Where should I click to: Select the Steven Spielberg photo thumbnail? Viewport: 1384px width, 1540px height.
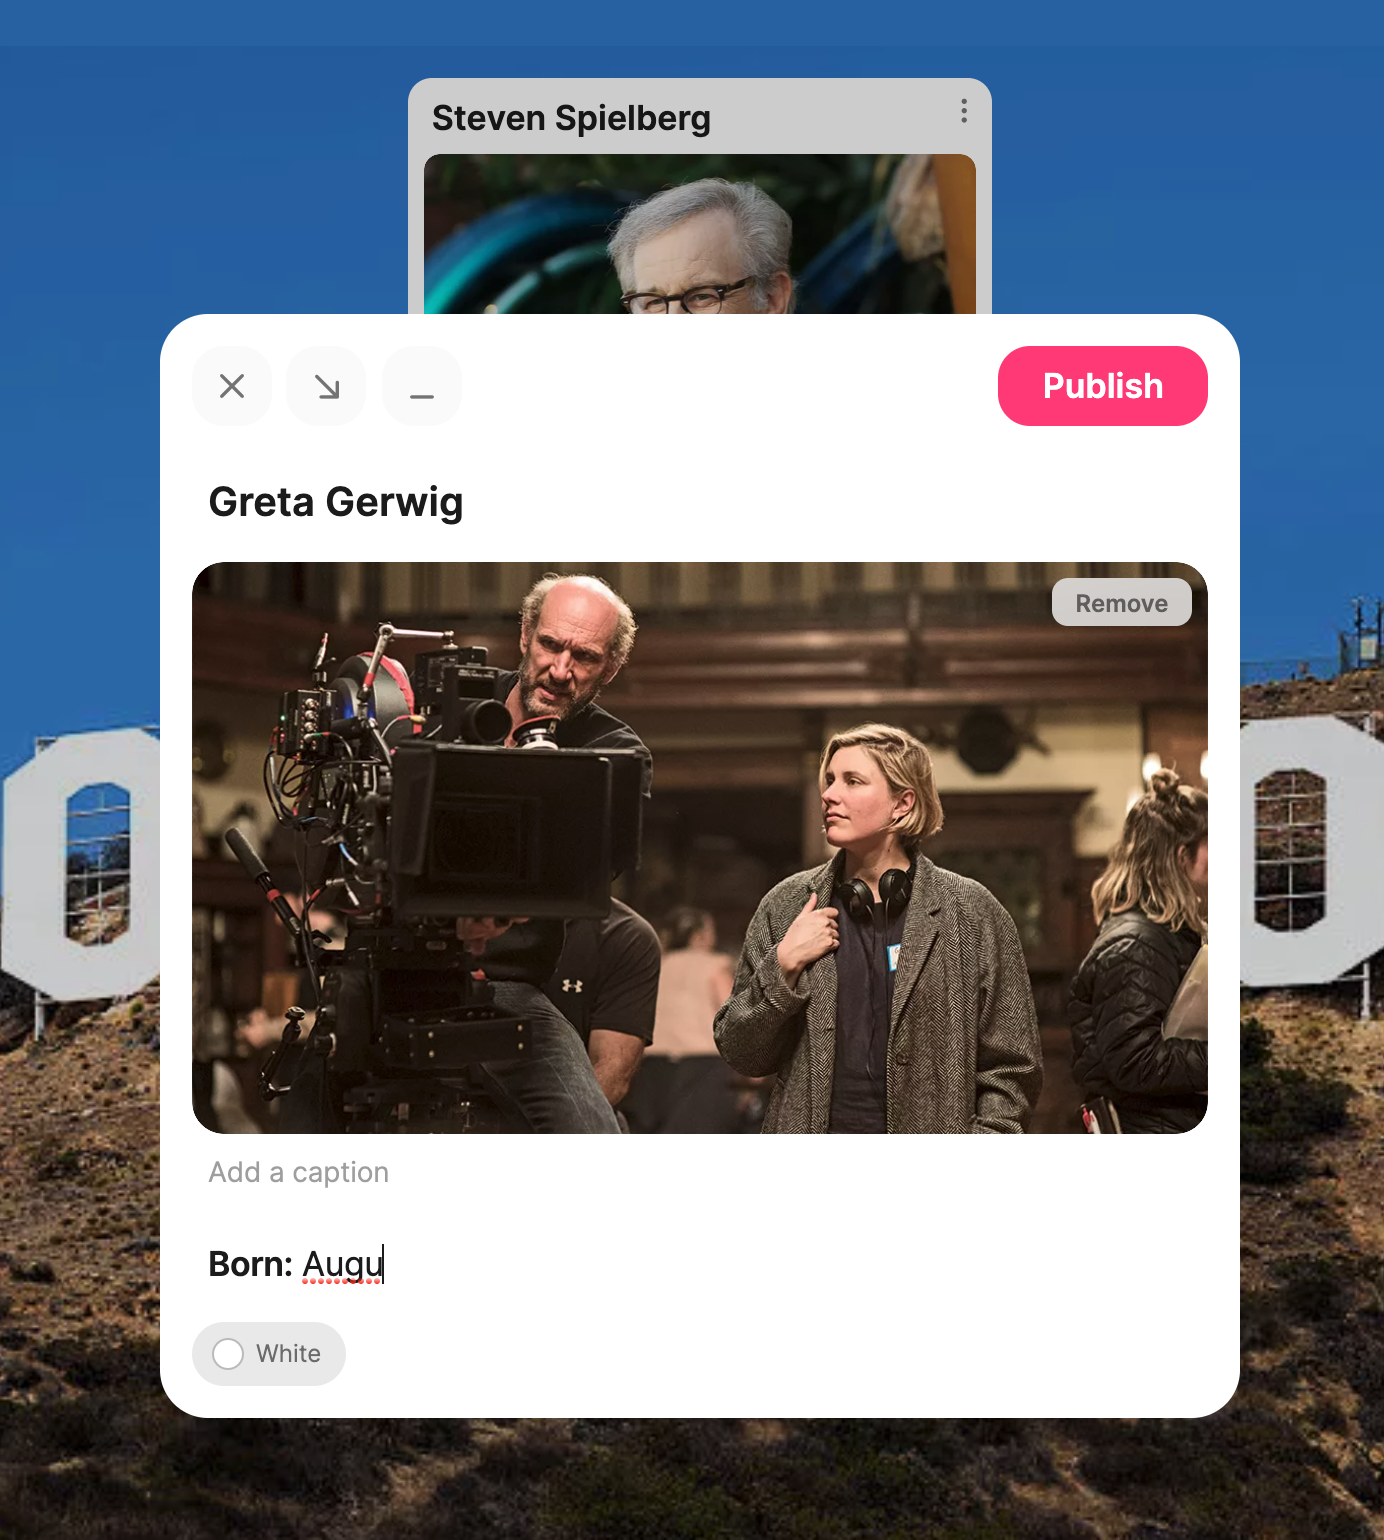(700, 234)
